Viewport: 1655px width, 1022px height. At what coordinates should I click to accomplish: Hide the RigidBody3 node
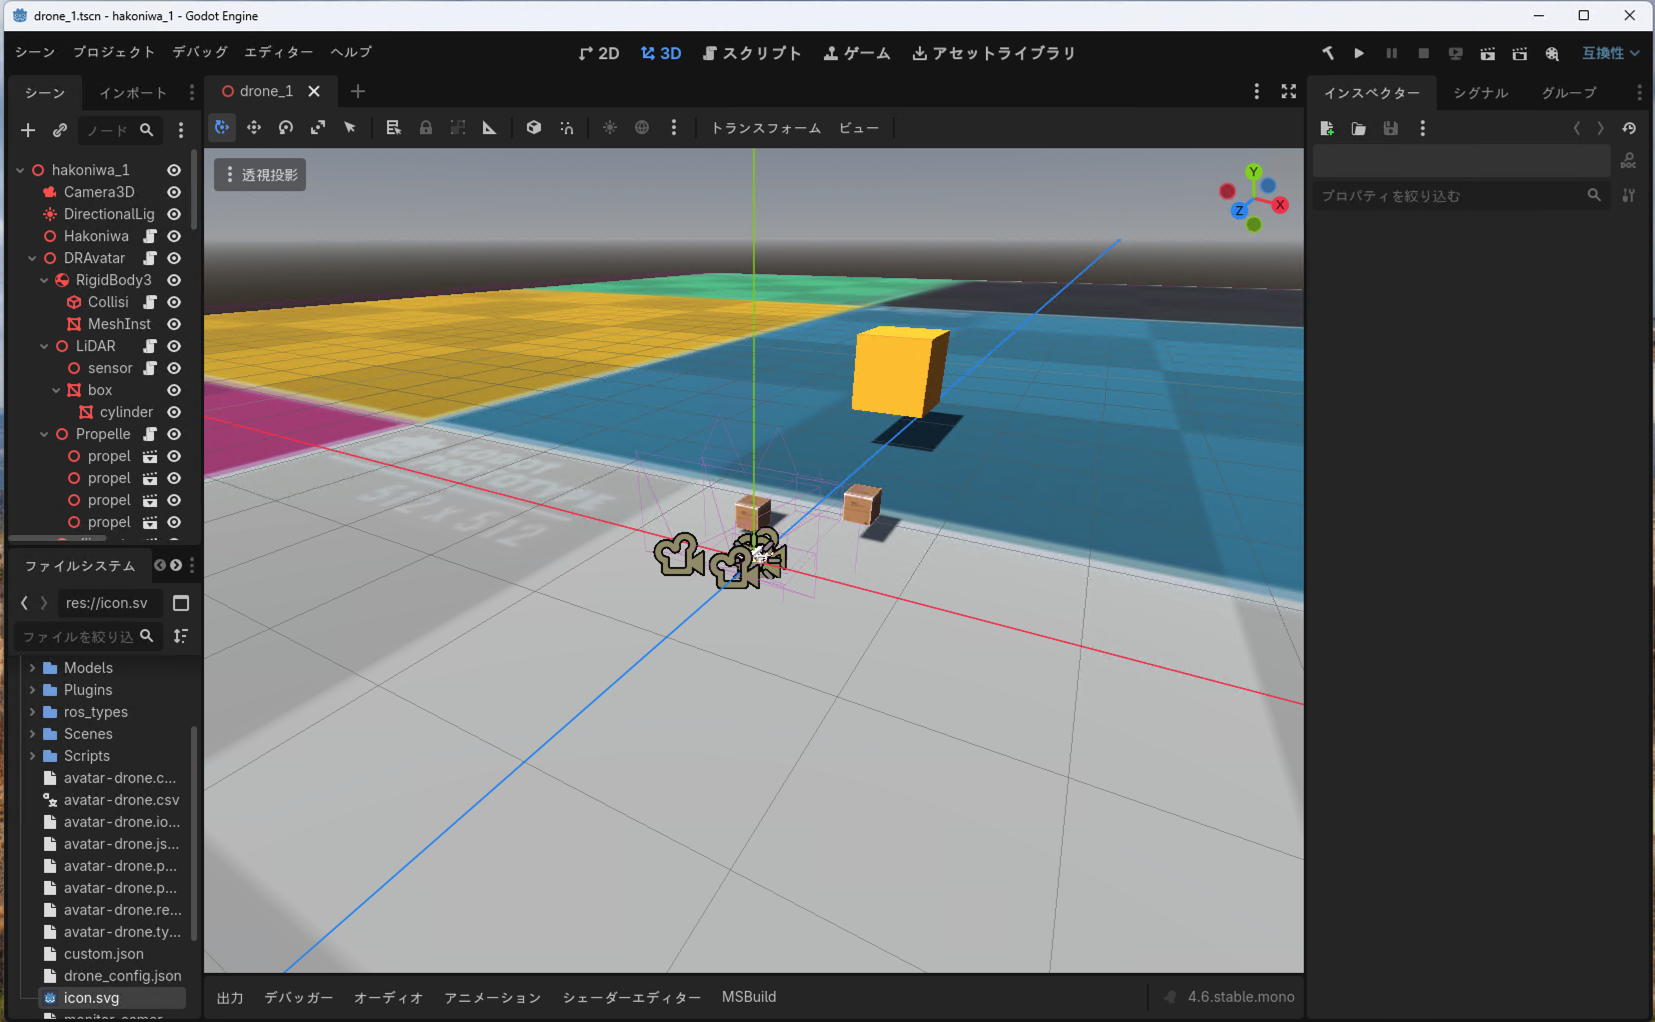[173, 280]
